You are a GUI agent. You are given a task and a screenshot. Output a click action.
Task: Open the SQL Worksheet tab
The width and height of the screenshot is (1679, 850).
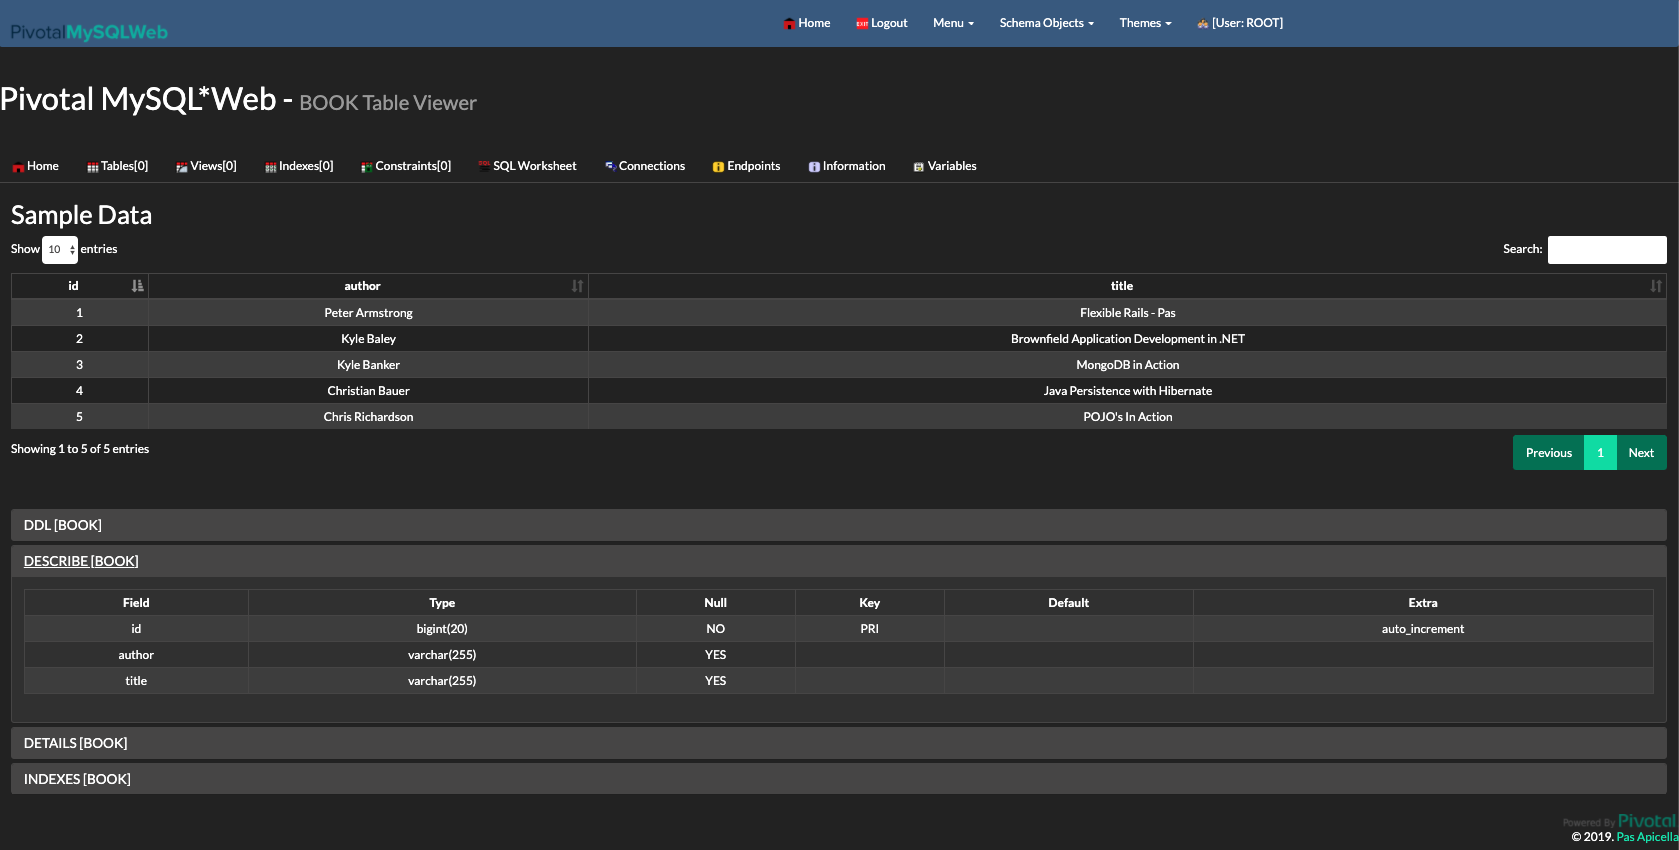[x=528, y=166]
